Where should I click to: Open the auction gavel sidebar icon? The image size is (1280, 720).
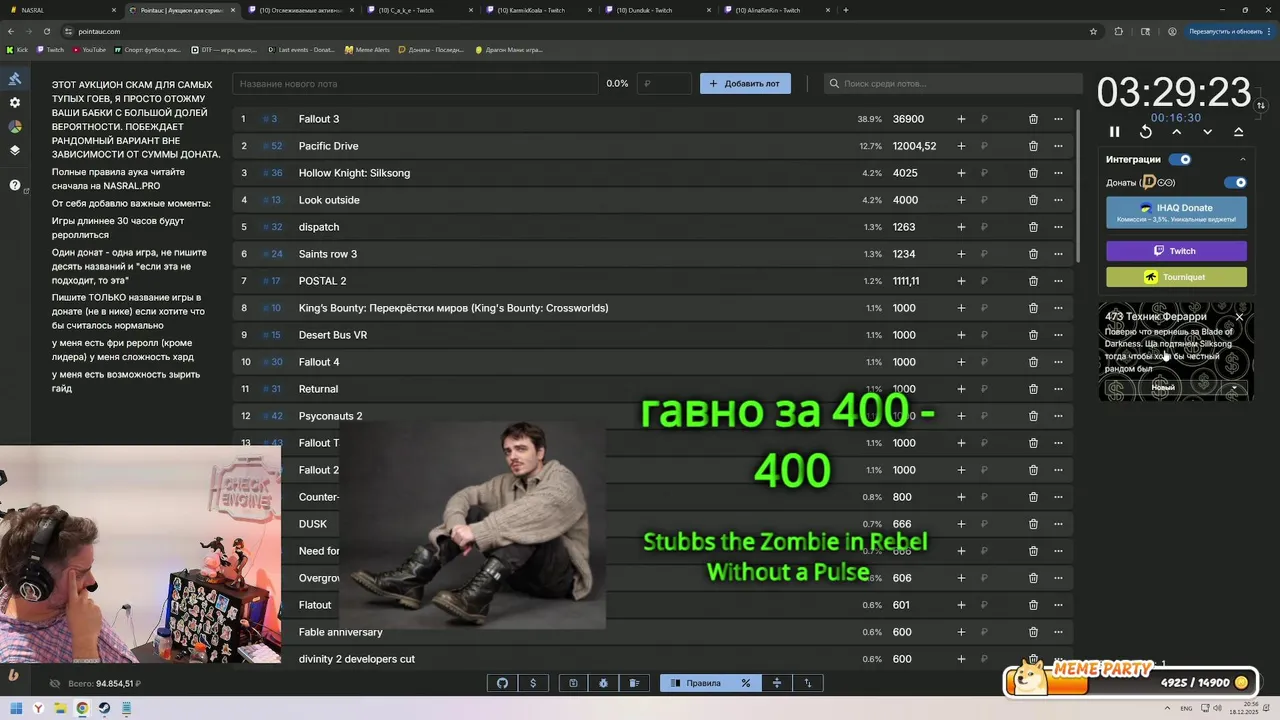pyautogui.click(x=15, y=79)
